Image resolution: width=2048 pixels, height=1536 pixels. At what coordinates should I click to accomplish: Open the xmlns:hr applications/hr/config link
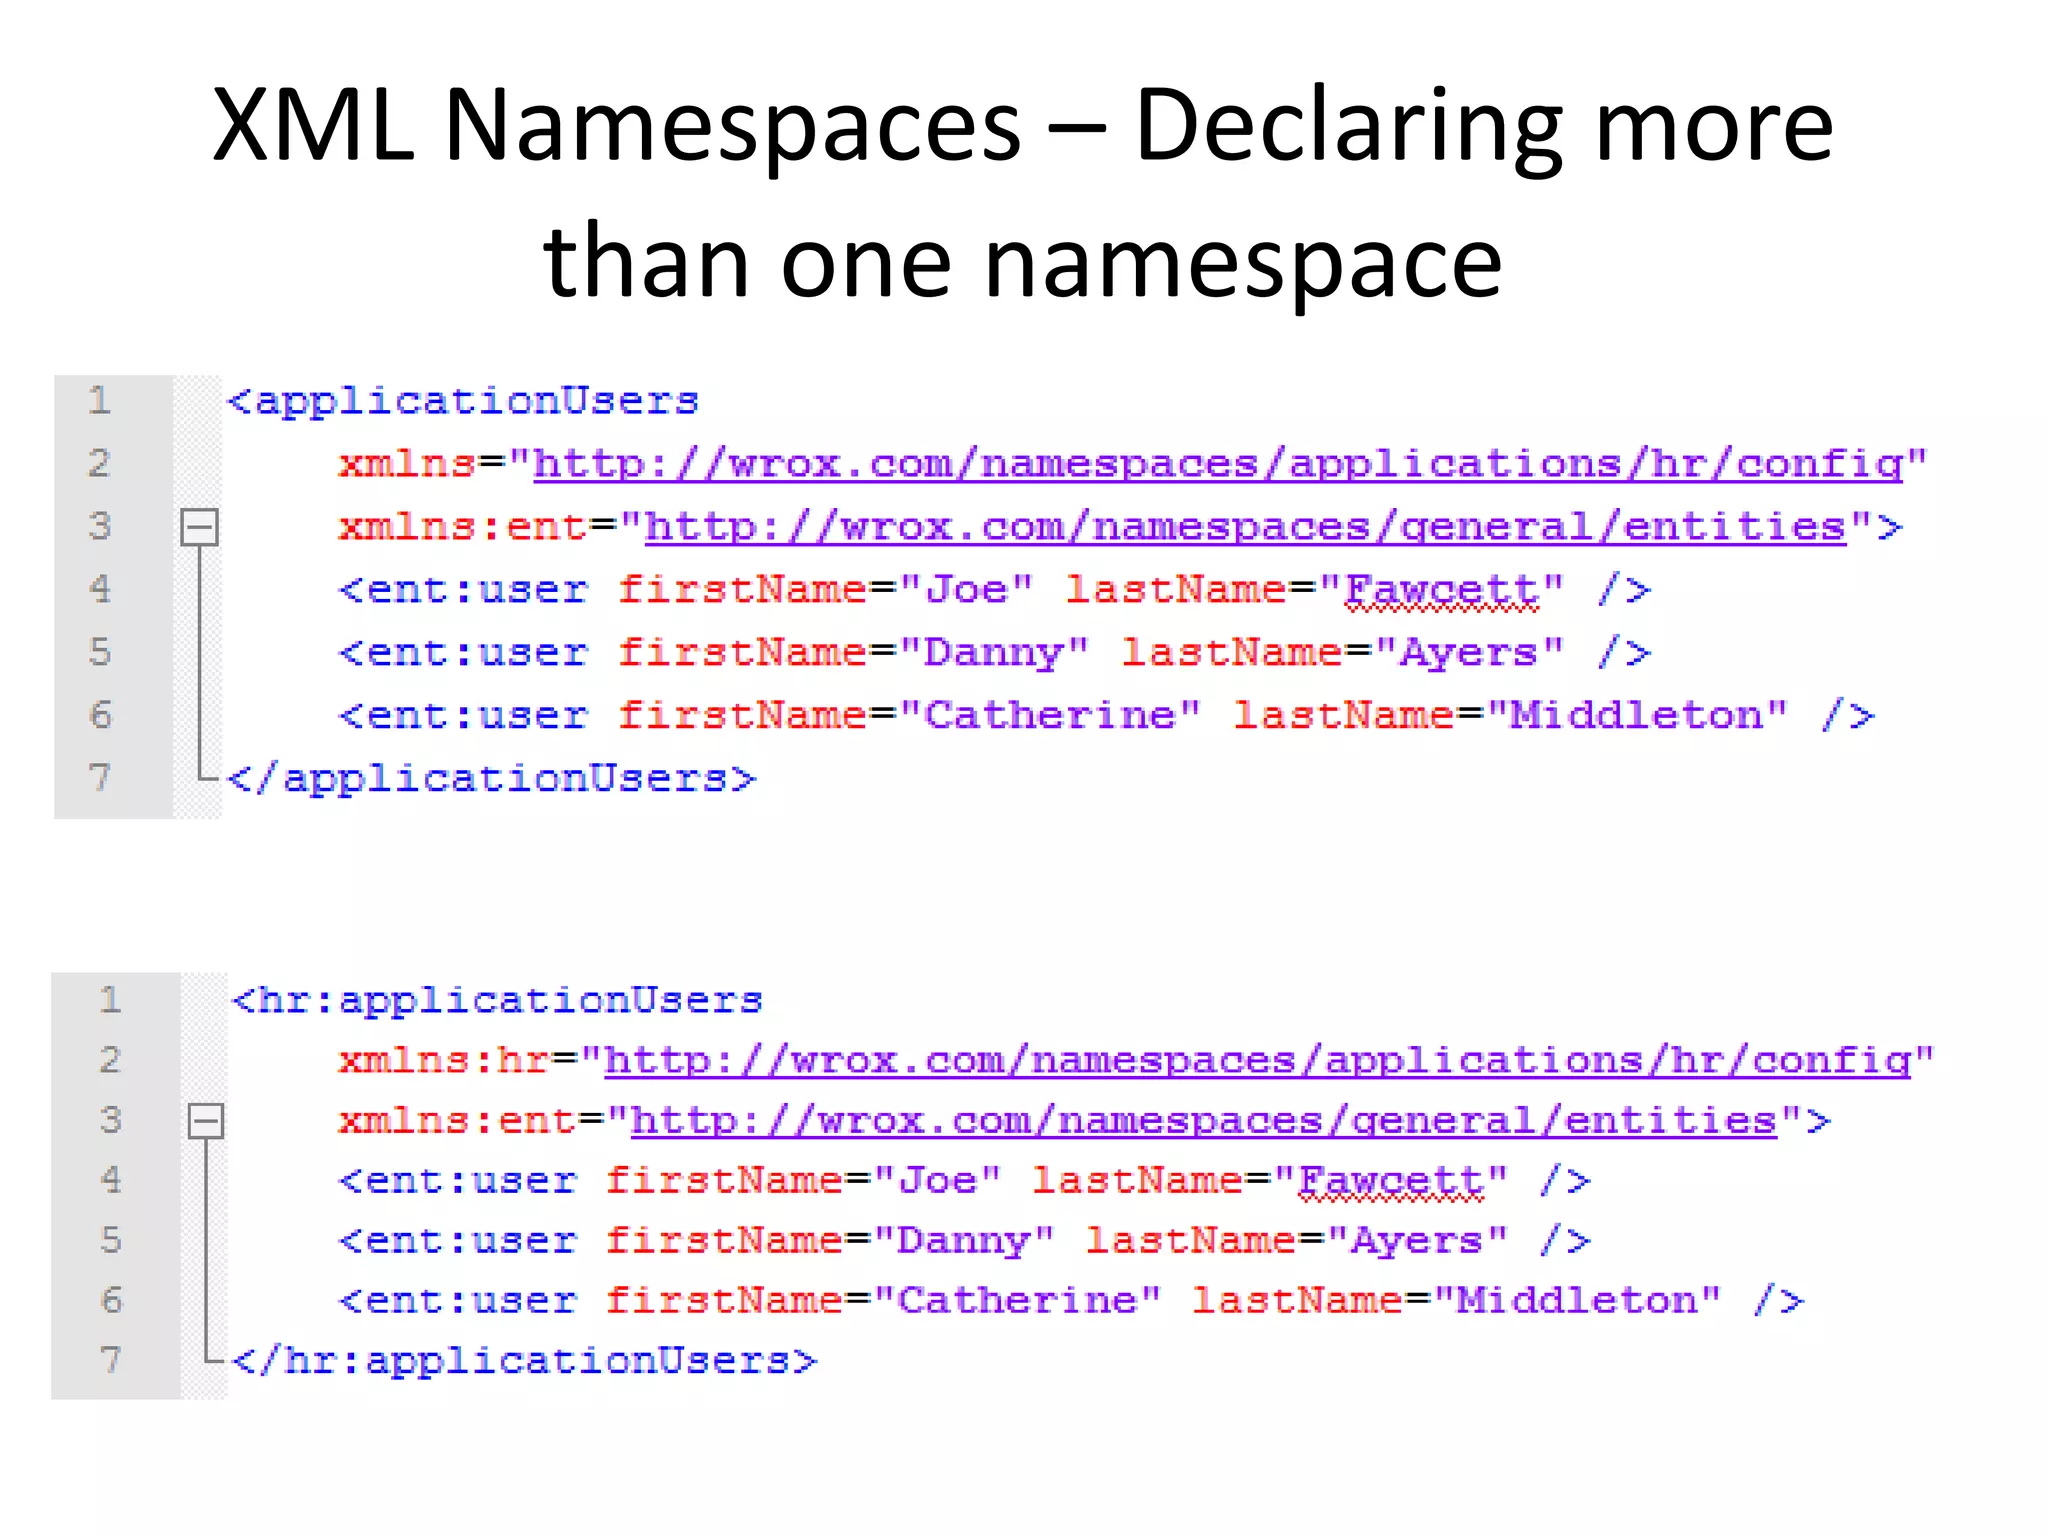click(x=1258, y=1060)
